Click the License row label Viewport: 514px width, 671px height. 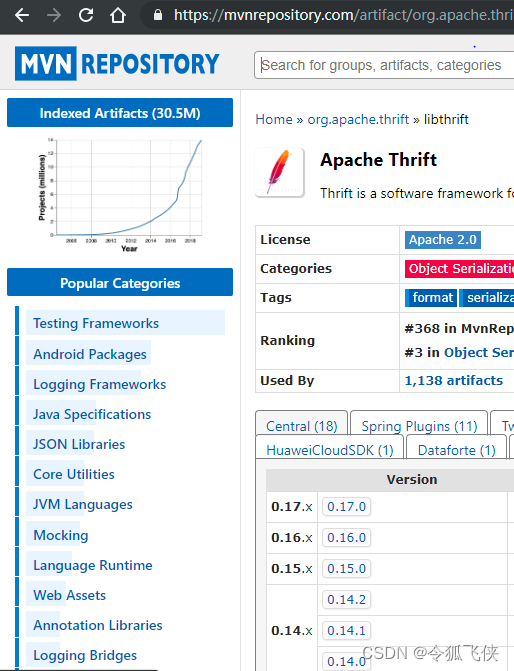[x=285, y=240]
